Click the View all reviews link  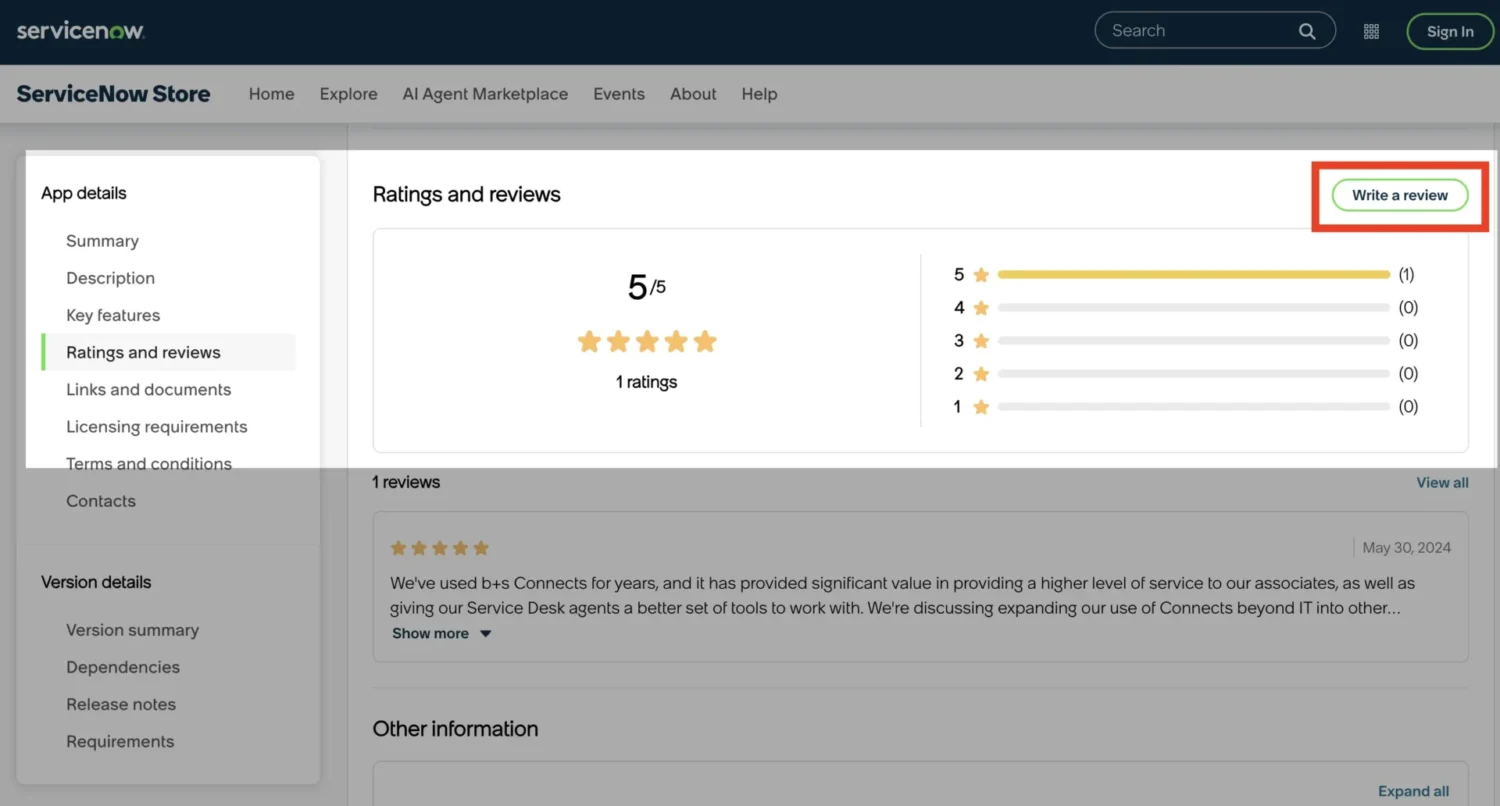[1442, 482]
